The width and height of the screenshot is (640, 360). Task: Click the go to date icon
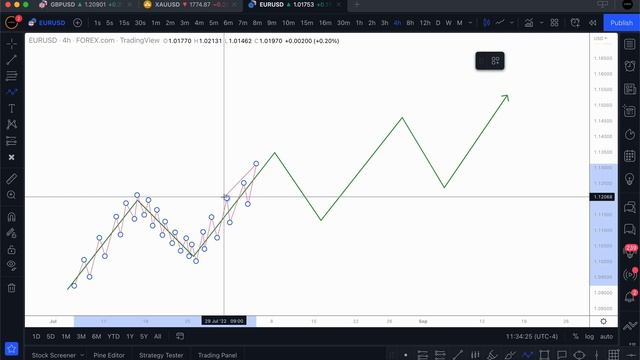[180, 336]
